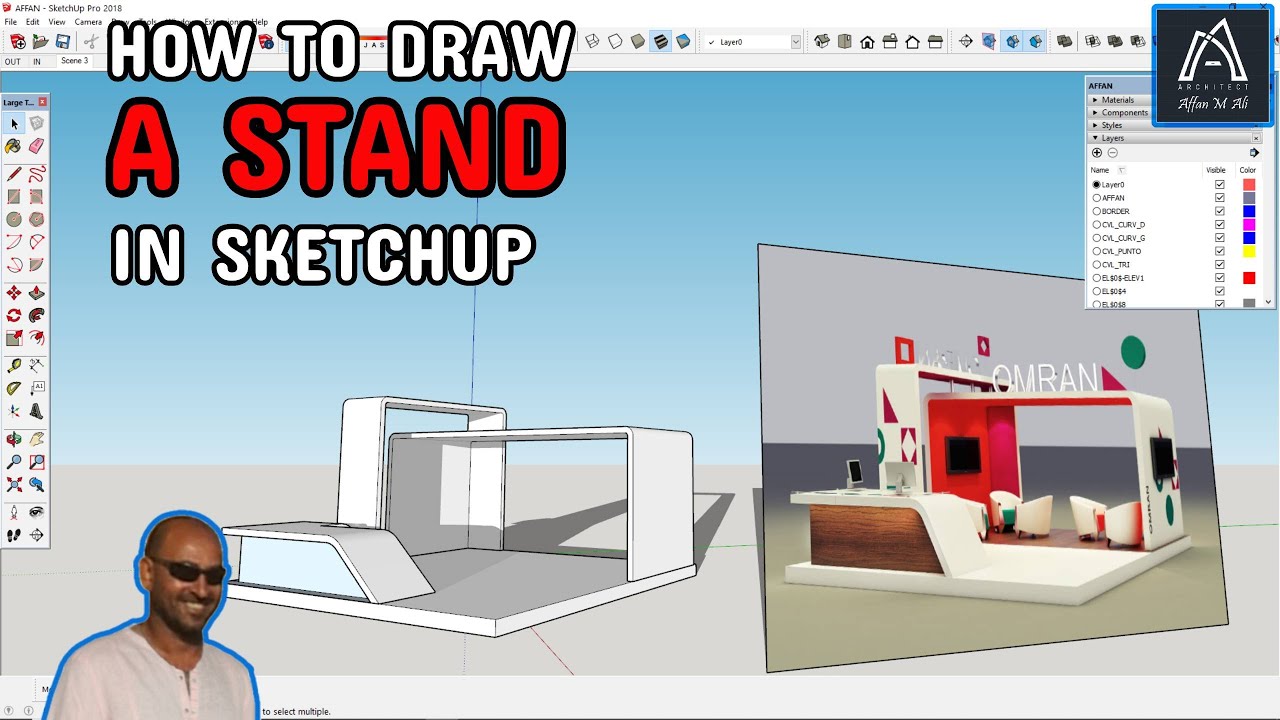The image size is (1280, 720).
Task: Set CVL_CURV_D as active layer
Action: [x=1096, y=225]
